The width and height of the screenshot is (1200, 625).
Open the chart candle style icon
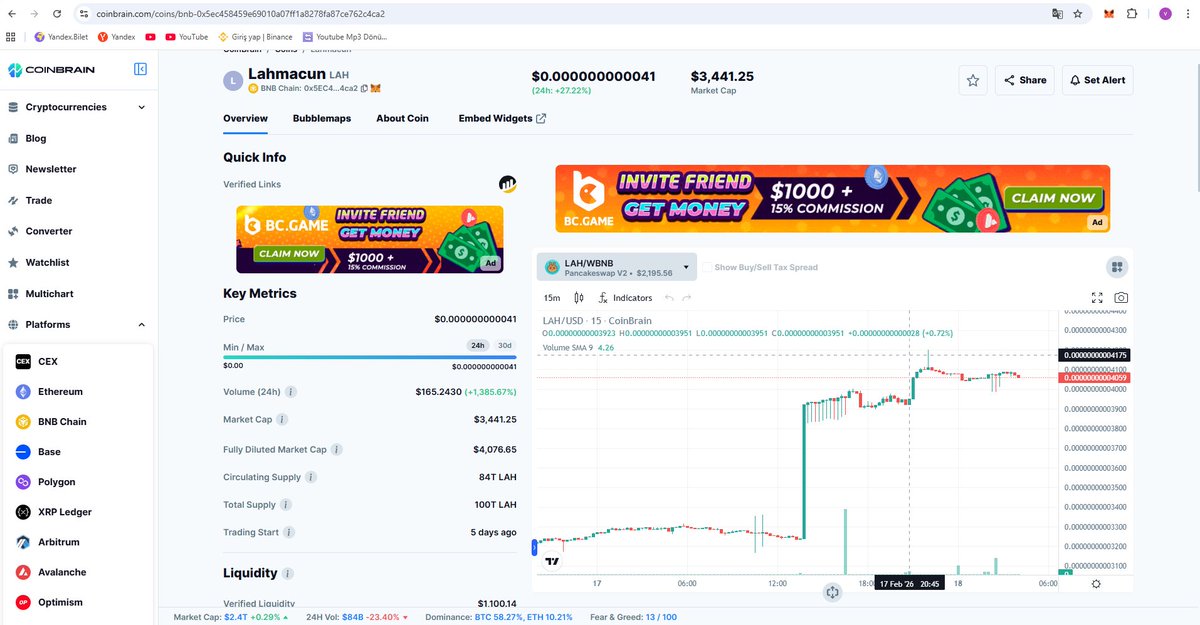point(579,298)
